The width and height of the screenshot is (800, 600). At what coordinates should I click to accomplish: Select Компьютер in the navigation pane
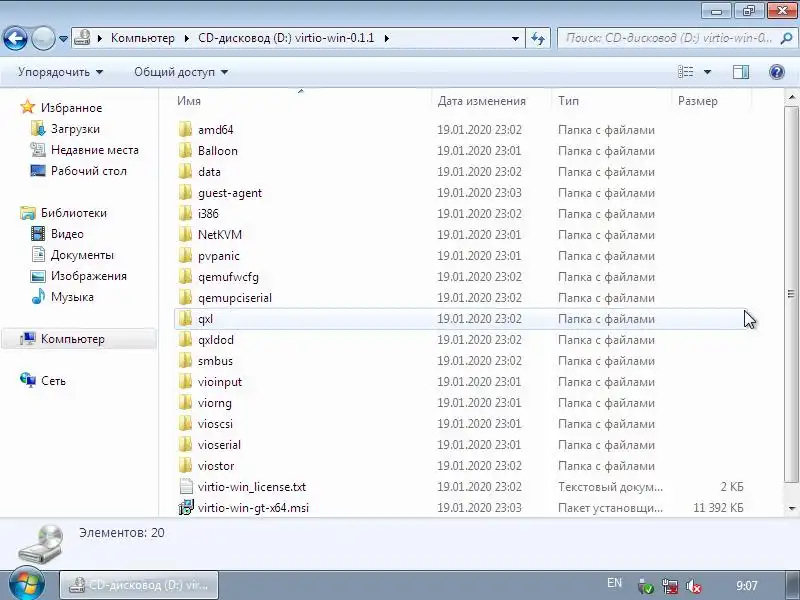click(72, 339)
